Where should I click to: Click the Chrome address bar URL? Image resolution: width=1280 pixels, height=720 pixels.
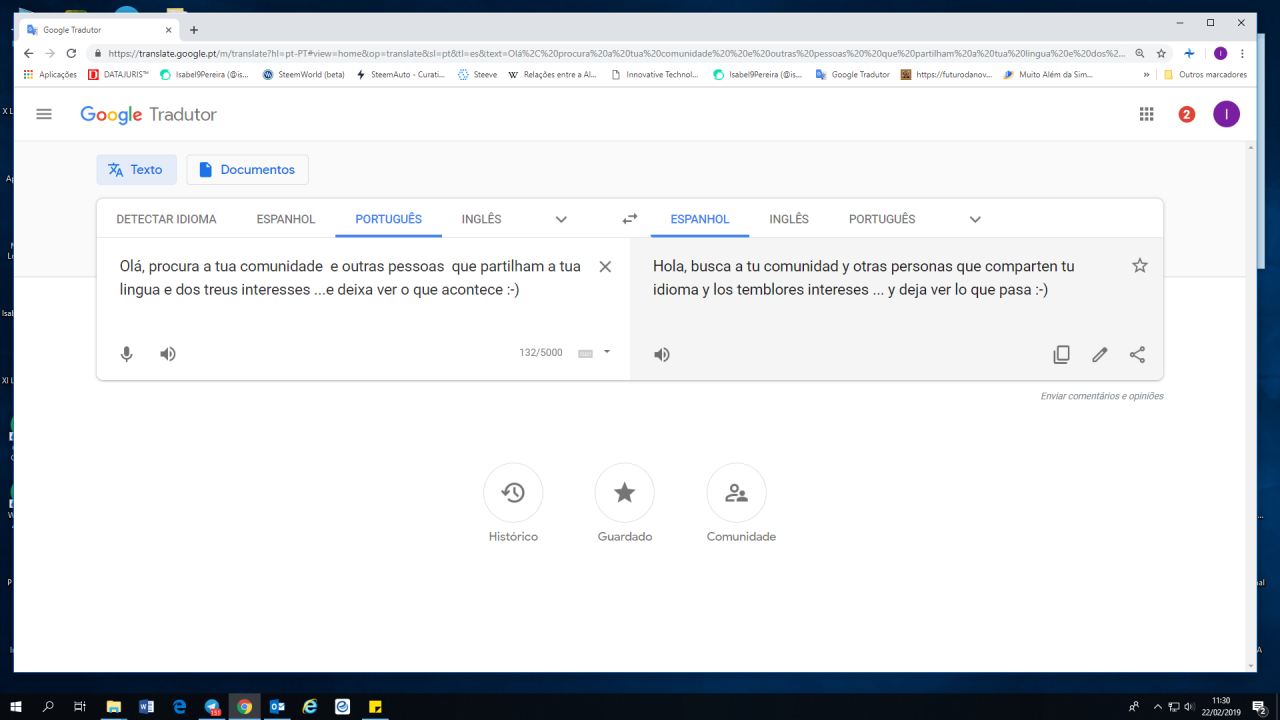pos(615,54)
